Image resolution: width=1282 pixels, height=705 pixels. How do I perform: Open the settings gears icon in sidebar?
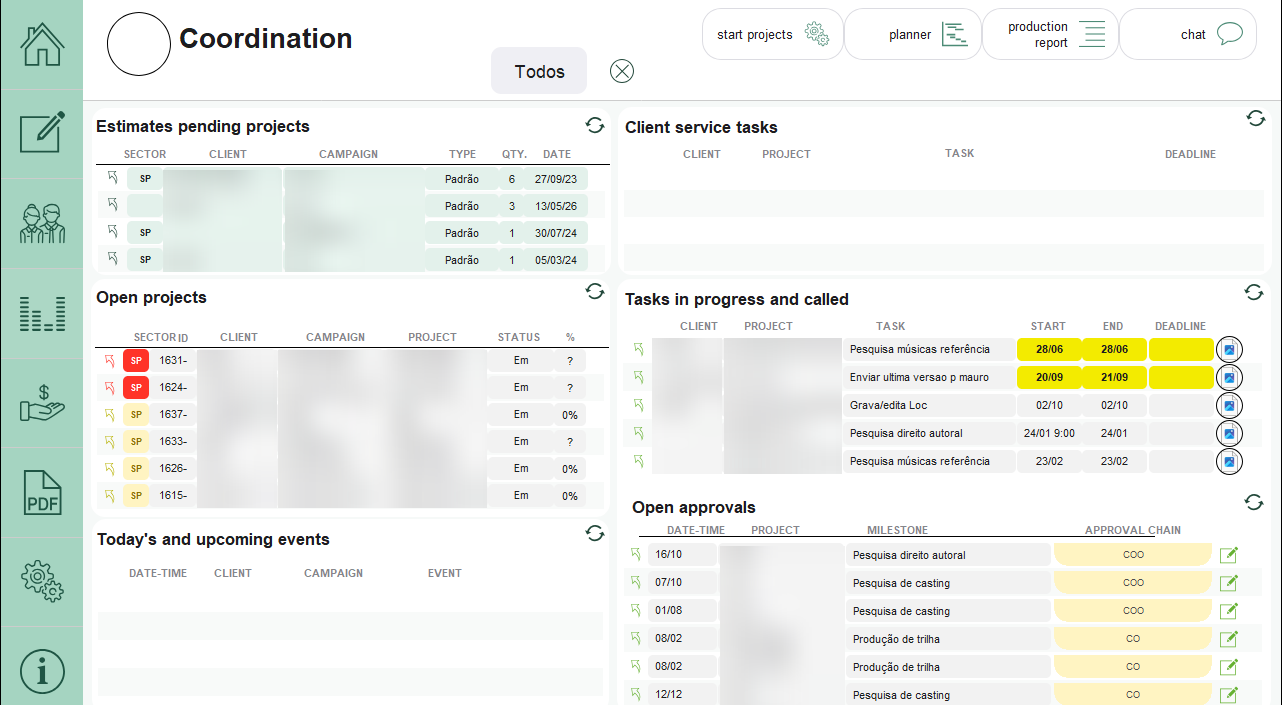pos(42,581)
